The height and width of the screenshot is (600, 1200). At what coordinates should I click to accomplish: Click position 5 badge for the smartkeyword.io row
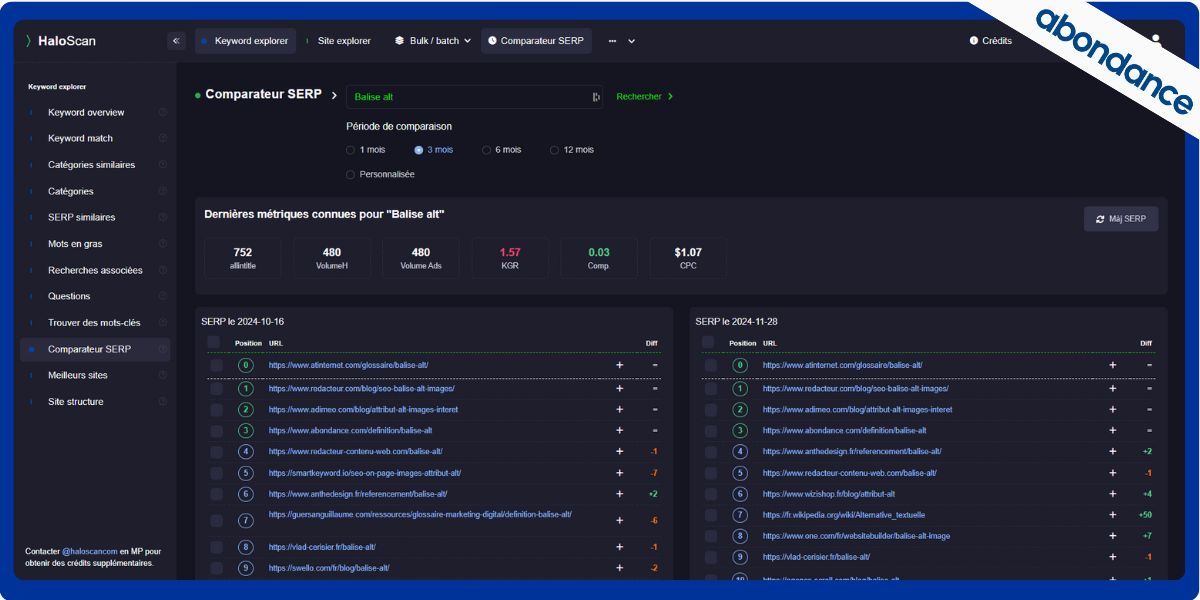click(246, 473)
